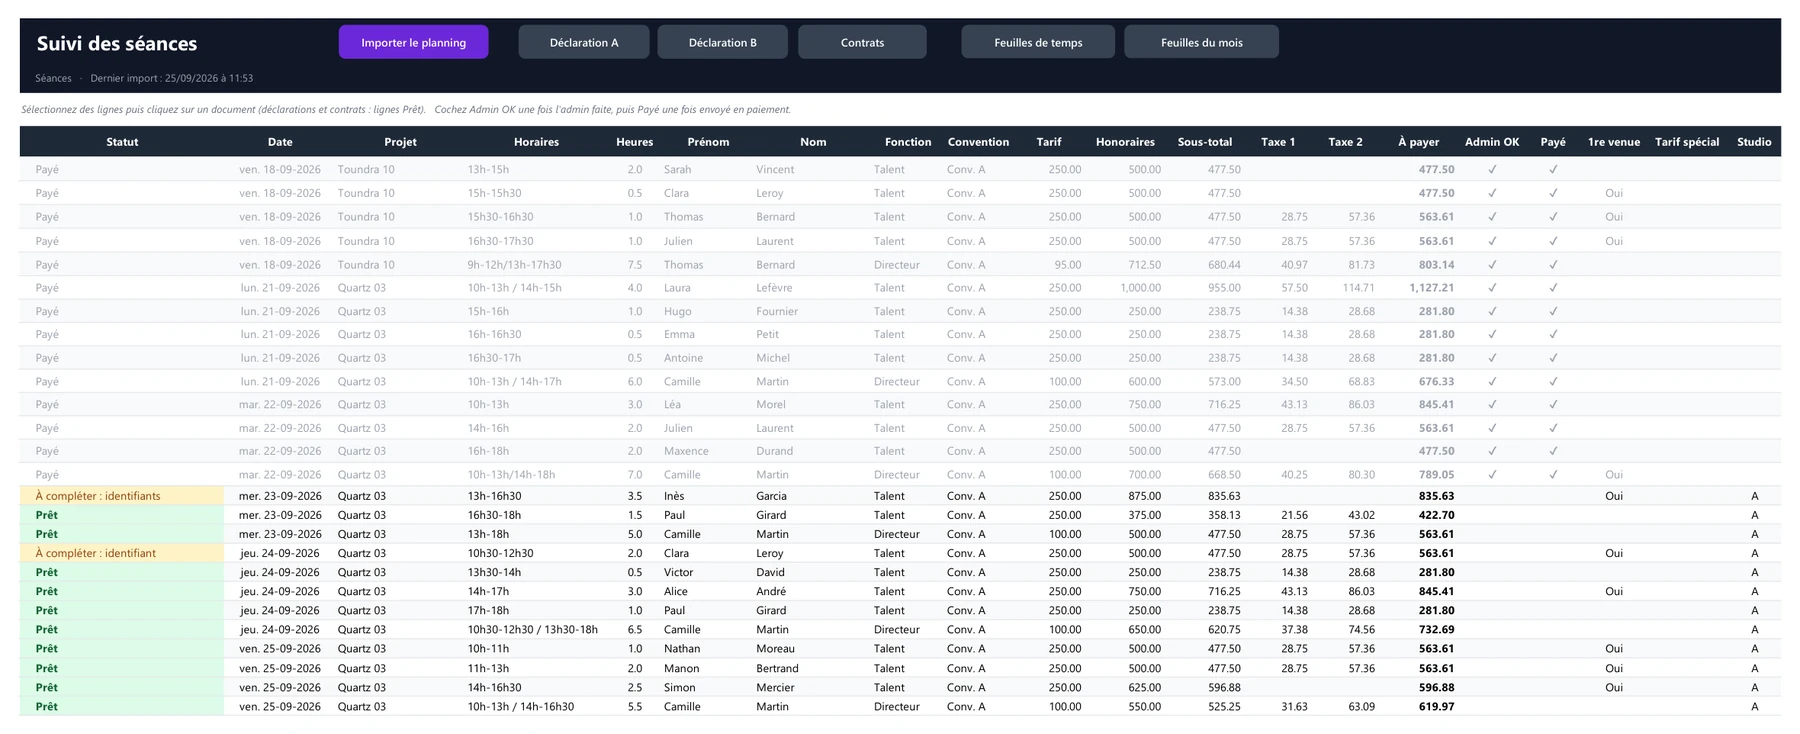Open Feuilles du mois
This screenshot has height=734, width=1800.
1201,42
